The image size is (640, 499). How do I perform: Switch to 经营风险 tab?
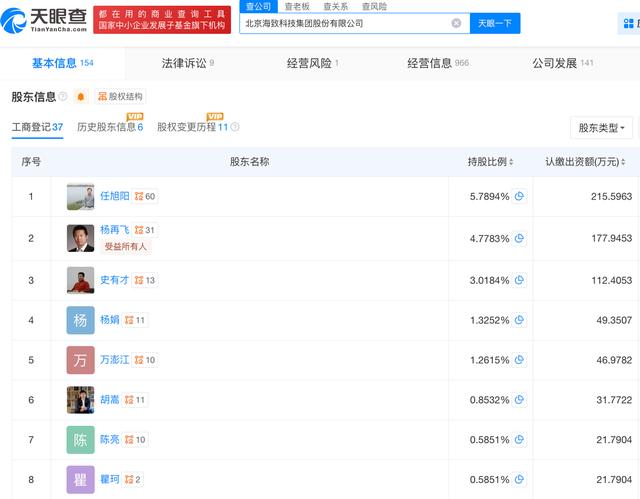pyautogui.click(x=312, y=63)
